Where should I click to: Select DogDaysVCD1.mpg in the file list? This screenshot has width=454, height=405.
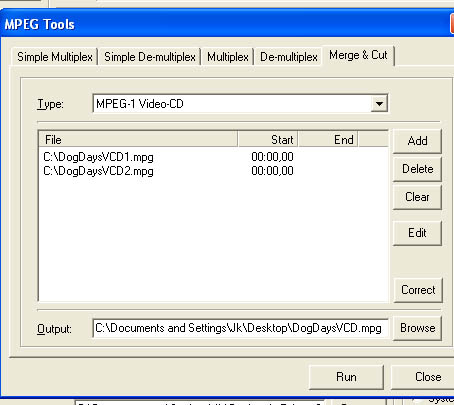pos(213,157)
